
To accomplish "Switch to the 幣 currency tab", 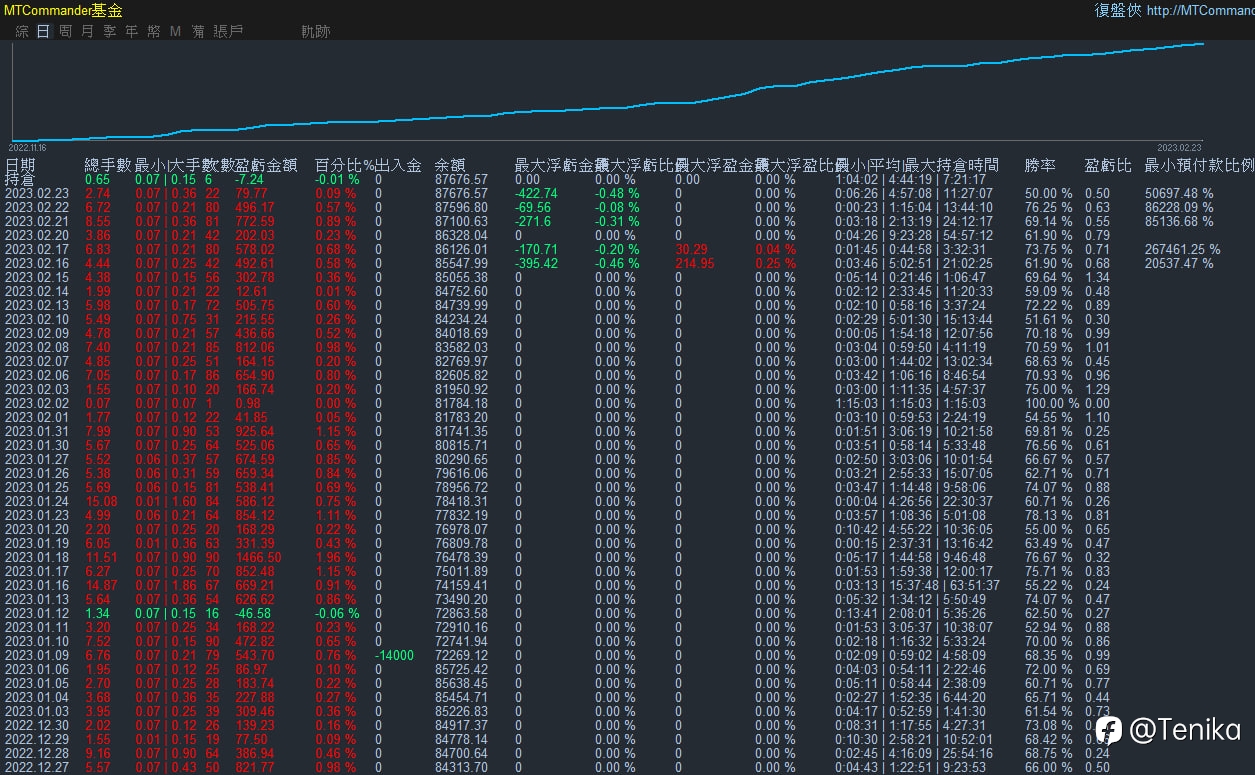I will [153, 31].
